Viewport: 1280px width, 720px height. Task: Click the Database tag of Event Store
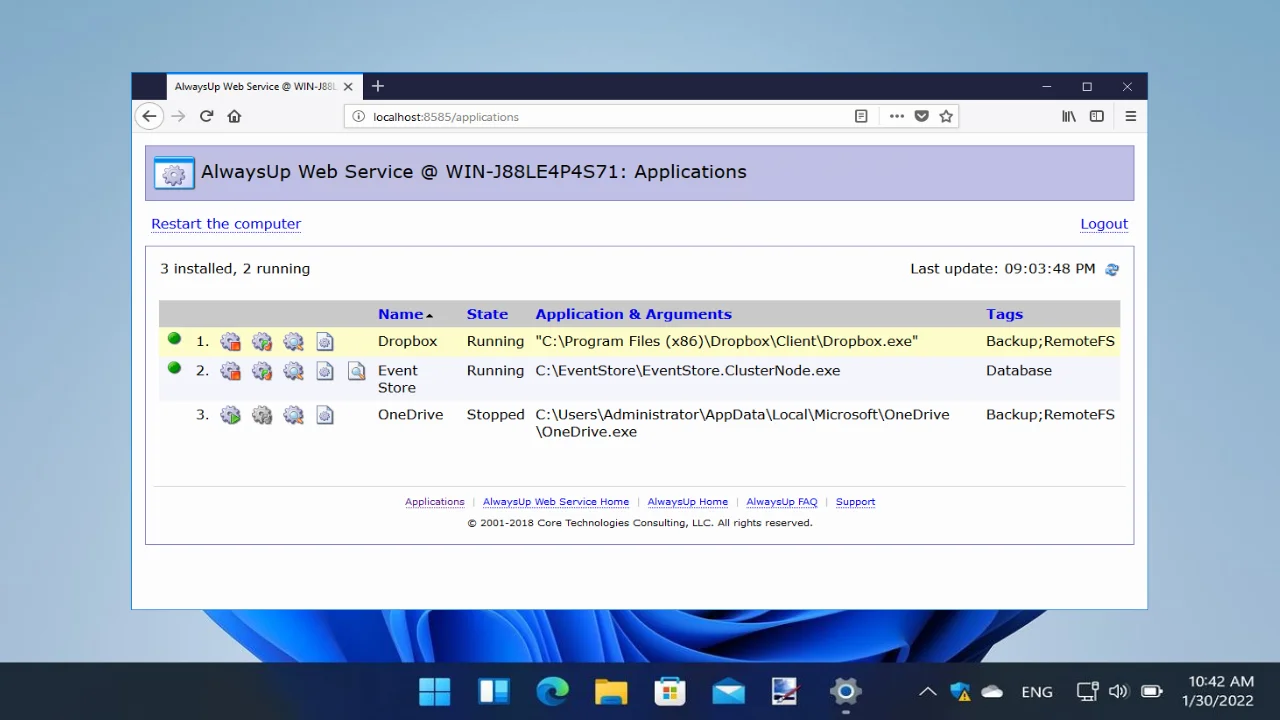(1019, 370)
